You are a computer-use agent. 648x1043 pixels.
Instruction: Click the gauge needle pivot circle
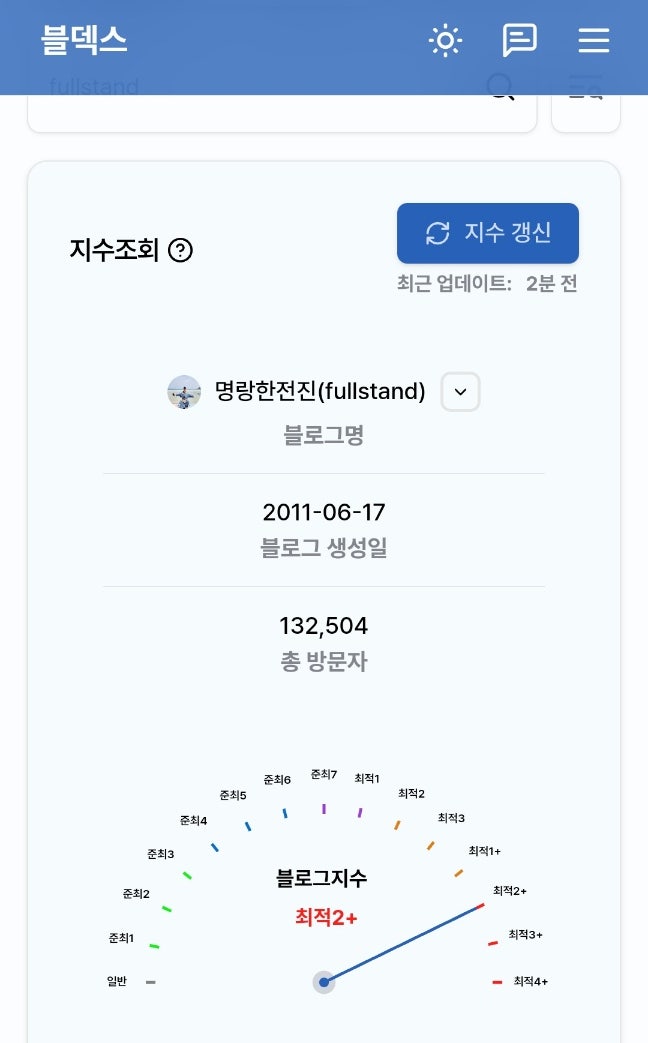(323, 982)
